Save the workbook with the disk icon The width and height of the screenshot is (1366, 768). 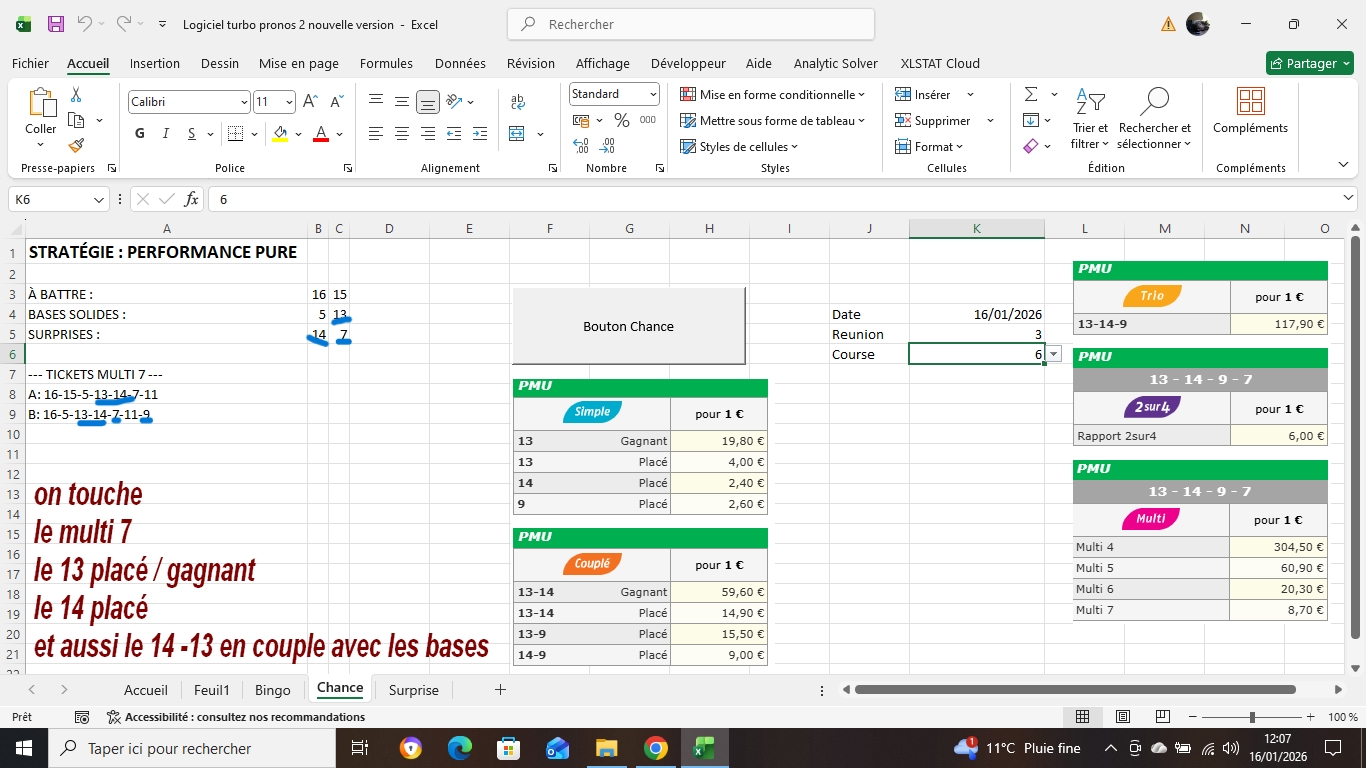click(x=56, y=24)
